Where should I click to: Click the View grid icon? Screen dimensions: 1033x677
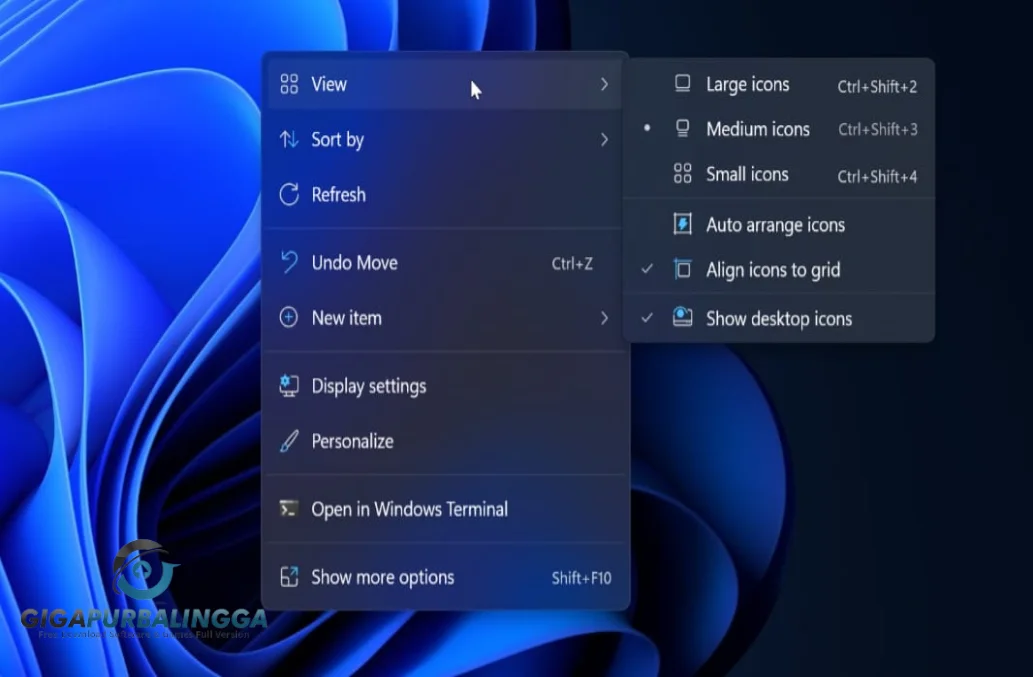click(x=289, y=84)
